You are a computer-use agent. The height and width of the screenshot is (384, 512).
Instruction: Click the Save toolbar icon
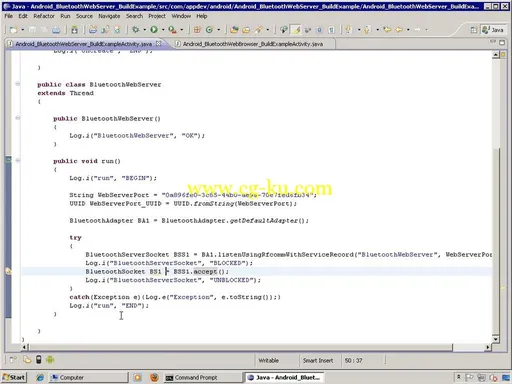32,30
